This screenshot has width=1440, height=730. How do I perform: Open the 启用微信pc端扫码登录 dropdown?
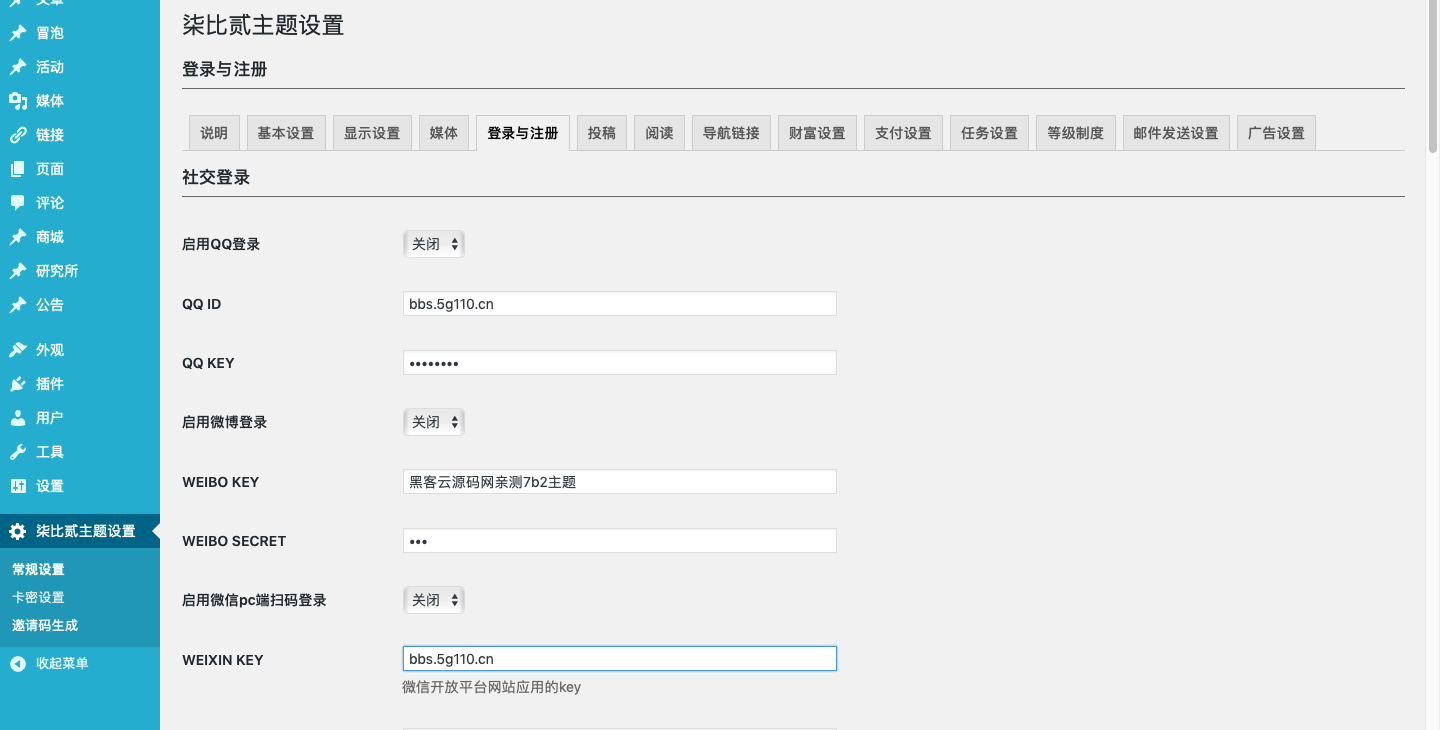[434, 600]
